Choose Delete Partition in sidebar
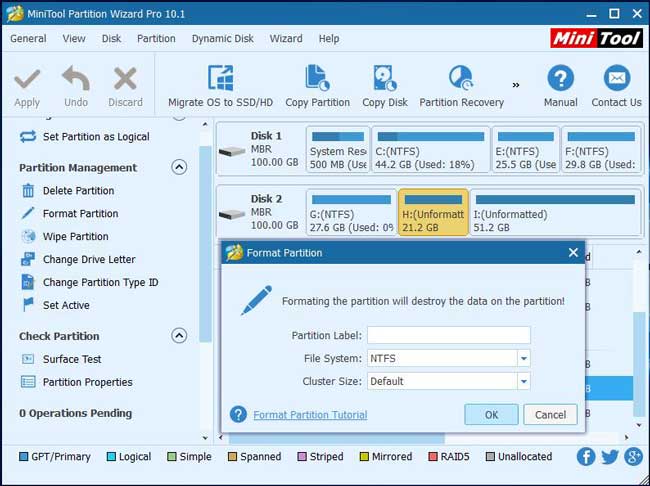 (67, 191)
